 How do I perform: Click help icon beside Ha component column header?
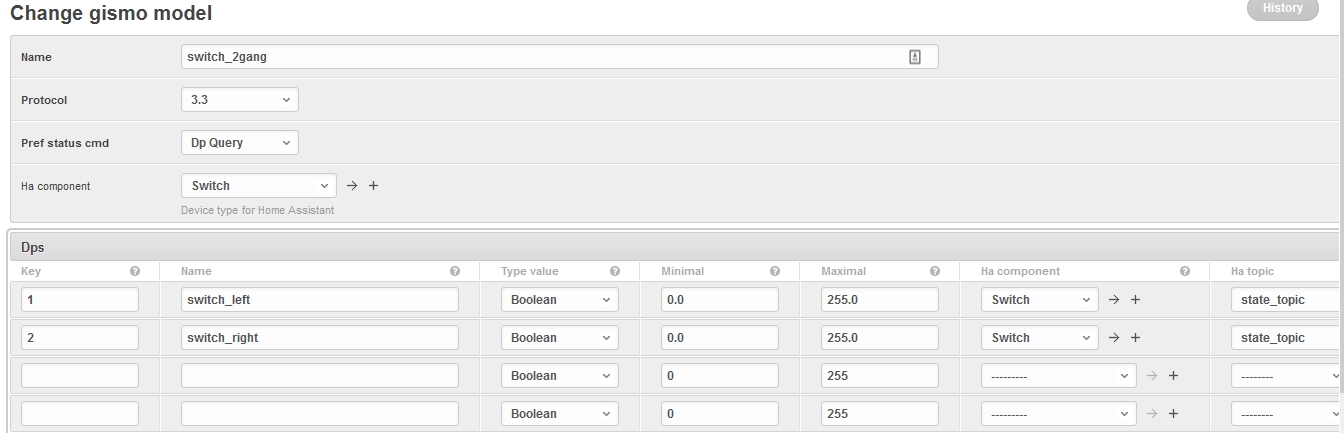click(1185, 271)
